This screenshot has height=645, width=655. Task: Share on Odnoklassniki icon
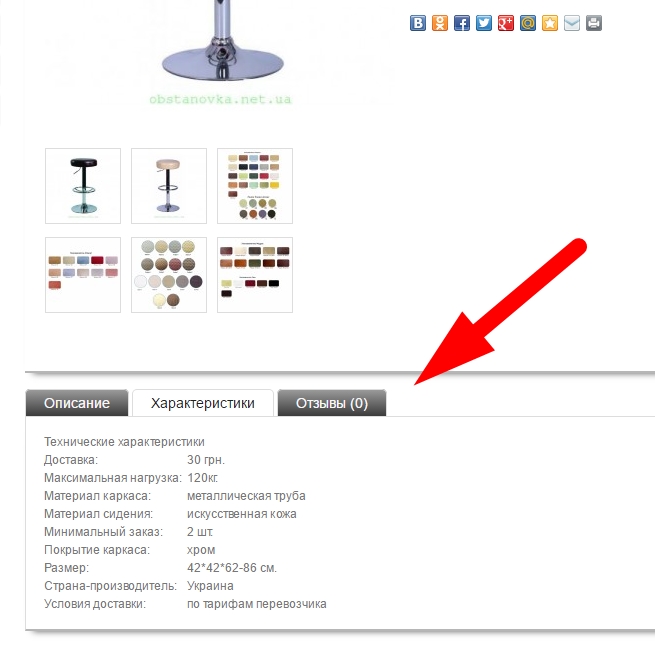[x=440, y=23]
